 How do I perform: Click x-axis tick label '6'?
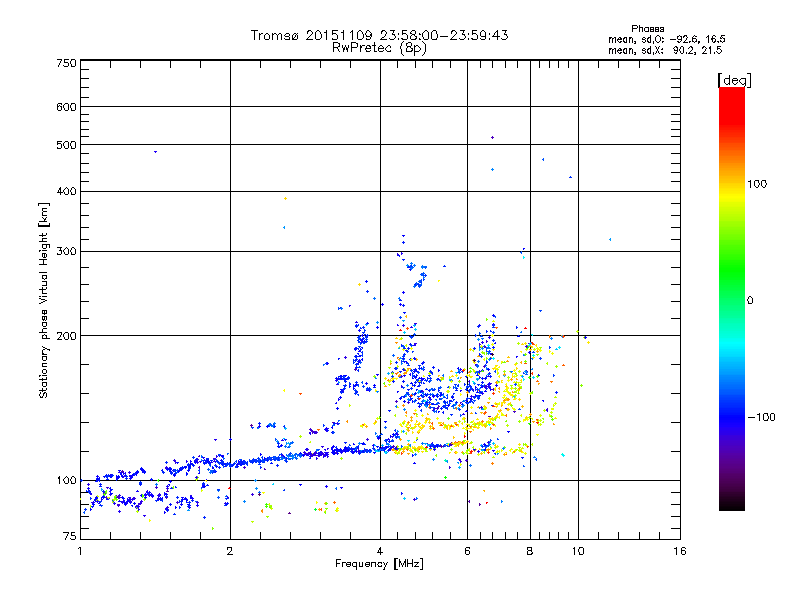click(467, 551)
